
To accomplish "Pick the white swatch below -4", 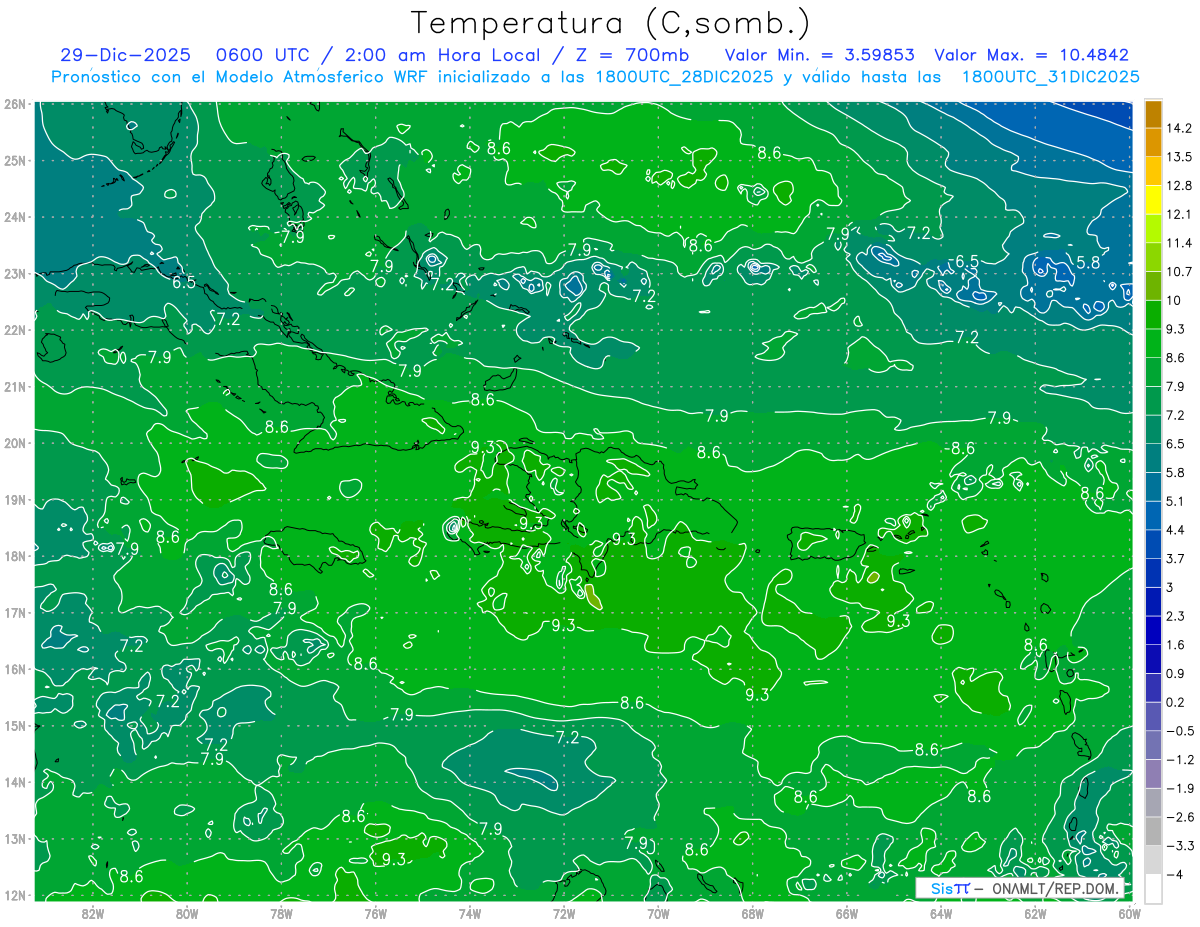I will (1153, 889).
